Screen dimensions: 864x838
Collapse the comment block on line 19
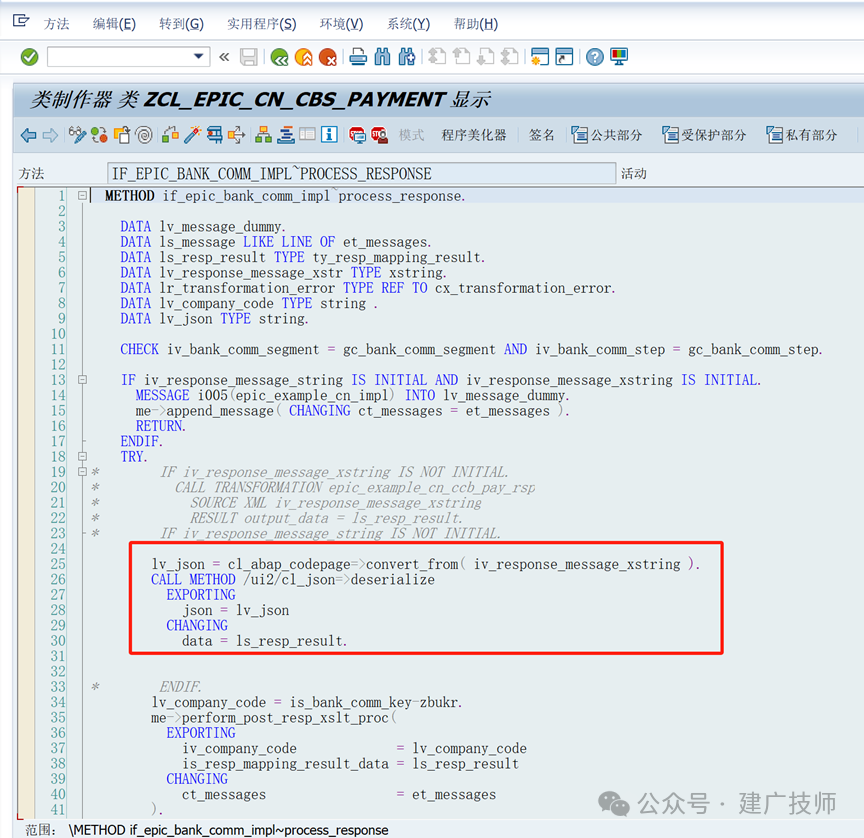pos(82,472)
